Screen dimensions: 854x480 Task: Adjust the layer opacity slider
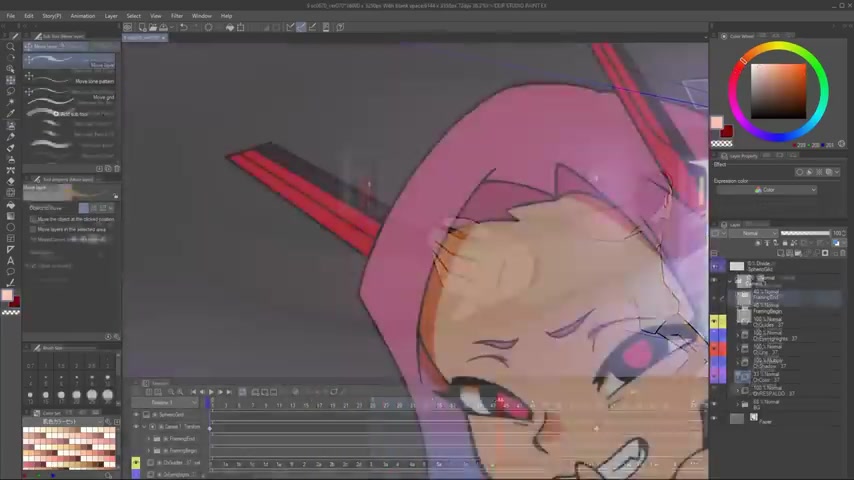click(805, 233)
